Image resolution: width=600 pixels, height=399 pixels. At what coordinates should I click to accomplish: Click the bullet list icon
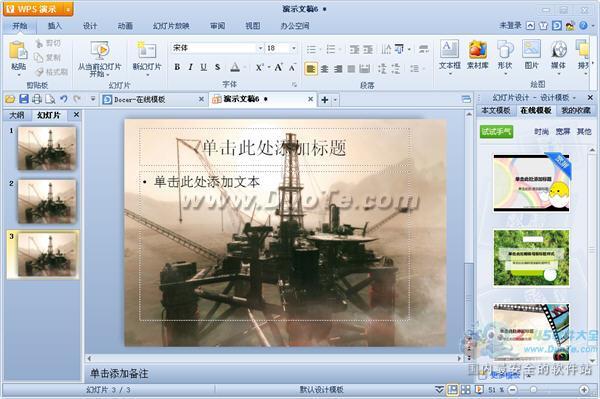pyautogui.click(x=312, y=49)
